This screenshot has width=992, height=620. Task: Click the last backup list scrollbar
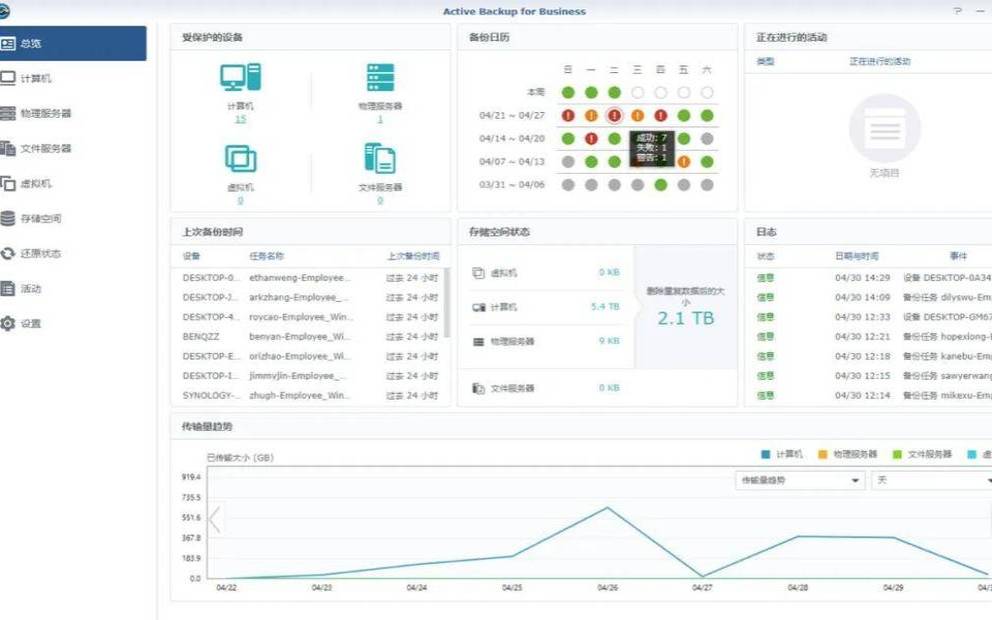pos(447,303)
